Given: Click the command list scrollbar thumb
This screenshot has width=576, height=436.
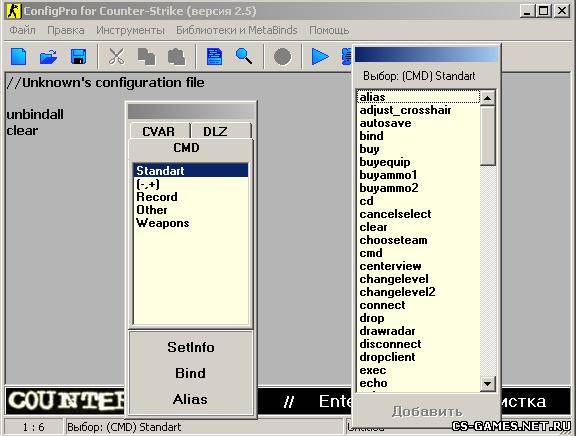Looking at the screenshot, I should click(488, 136).
